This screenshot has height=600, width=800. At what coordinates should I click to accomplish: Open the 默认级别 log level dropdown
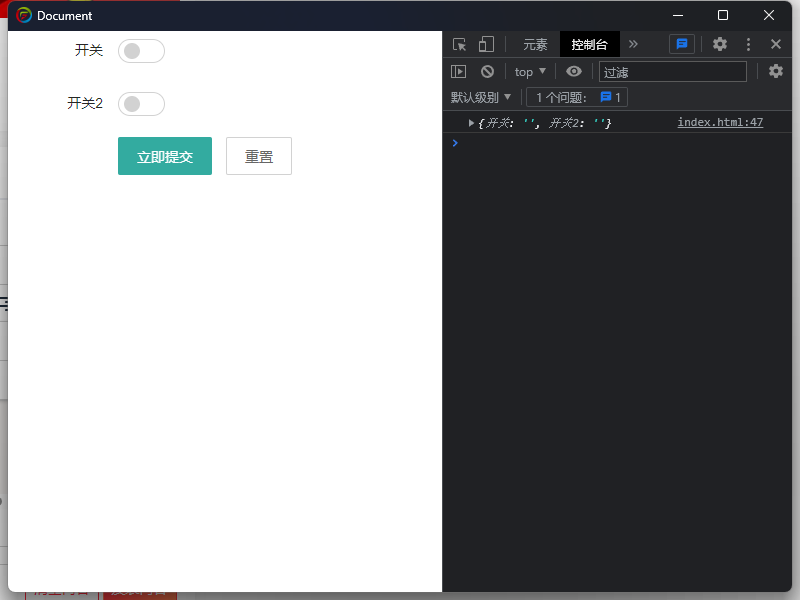pos(480,97)
